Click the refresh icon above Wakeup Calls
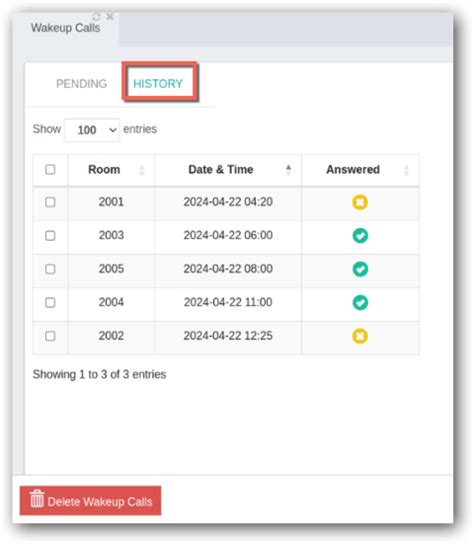 [96, 16]
